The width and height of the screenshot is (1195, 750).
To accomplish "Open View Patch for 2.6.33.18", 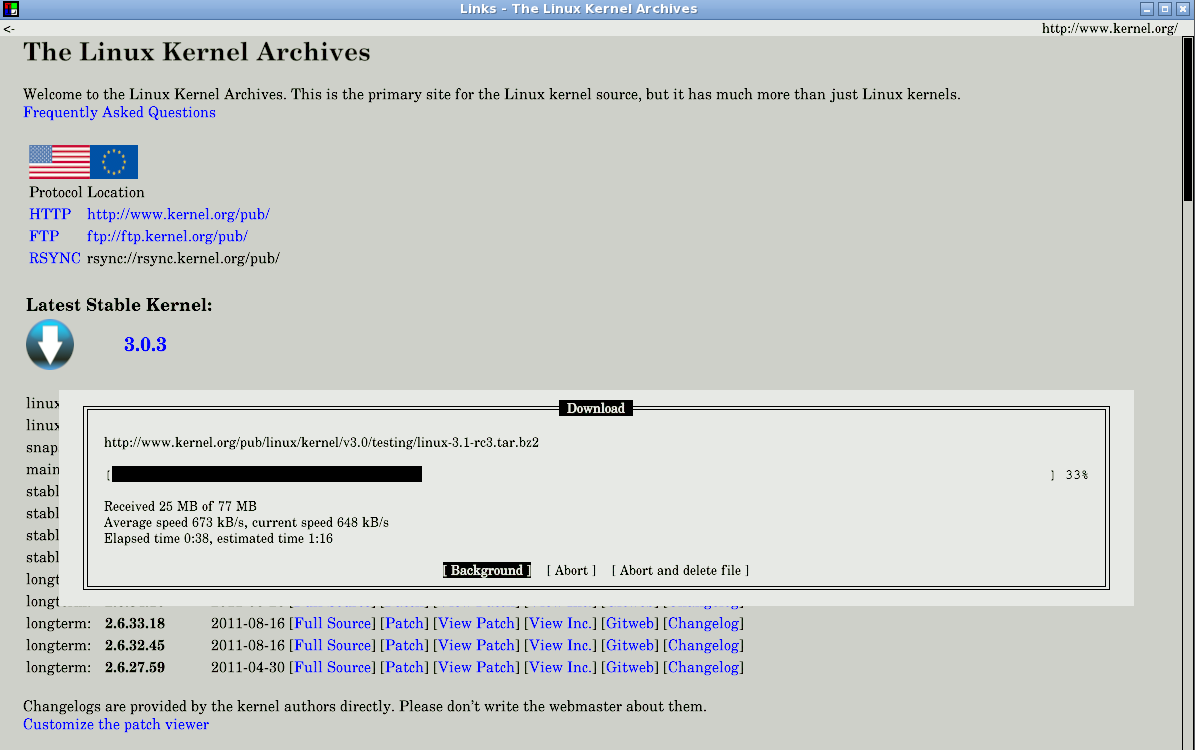I will point(476,623).
